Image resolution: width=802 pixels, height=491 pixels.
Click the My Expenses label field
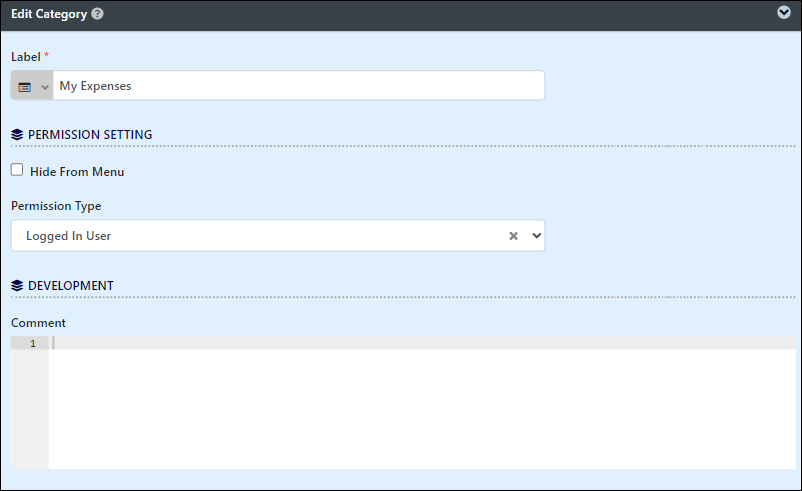pyautogui.click(x=299, y=86)
